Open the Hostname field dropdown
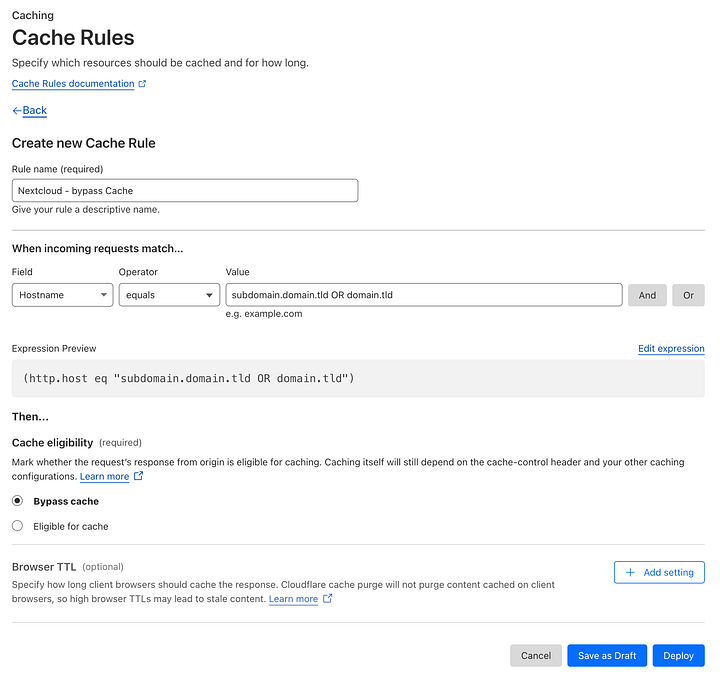Screen dimensions: 720x677 click(62, 295)
